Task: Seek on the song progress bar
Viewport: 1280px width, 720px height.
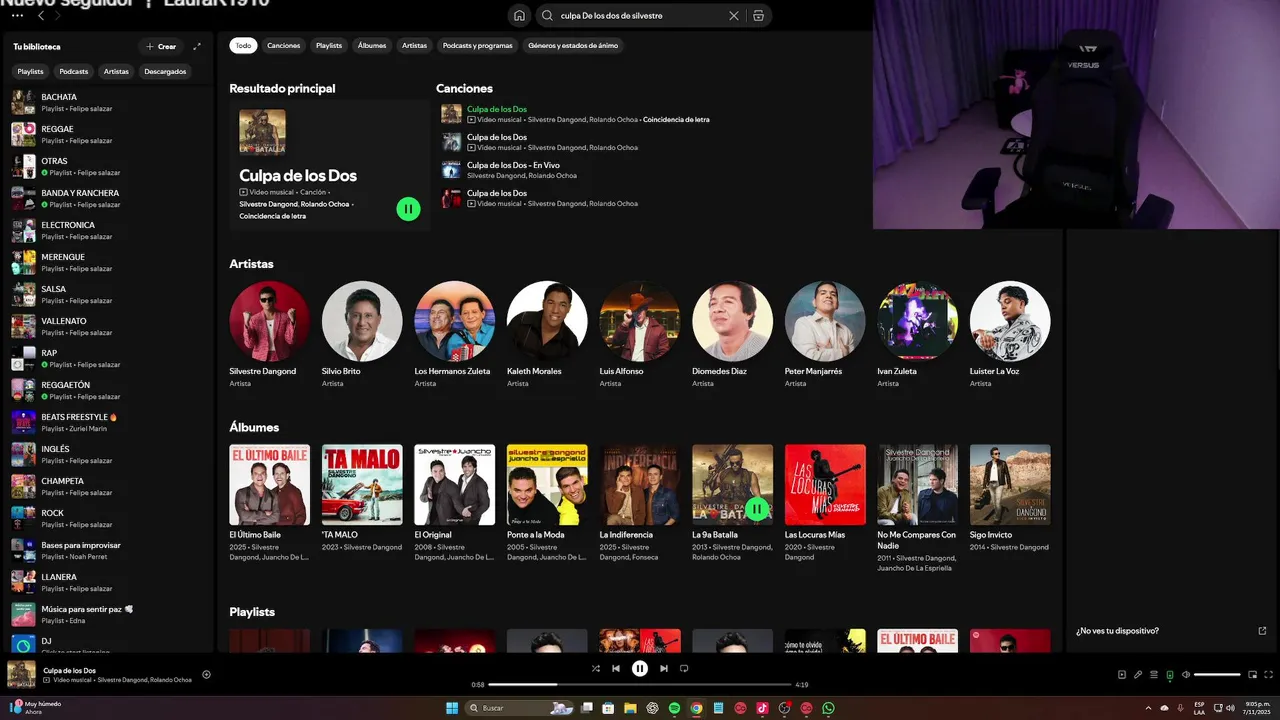Action: 640,685
